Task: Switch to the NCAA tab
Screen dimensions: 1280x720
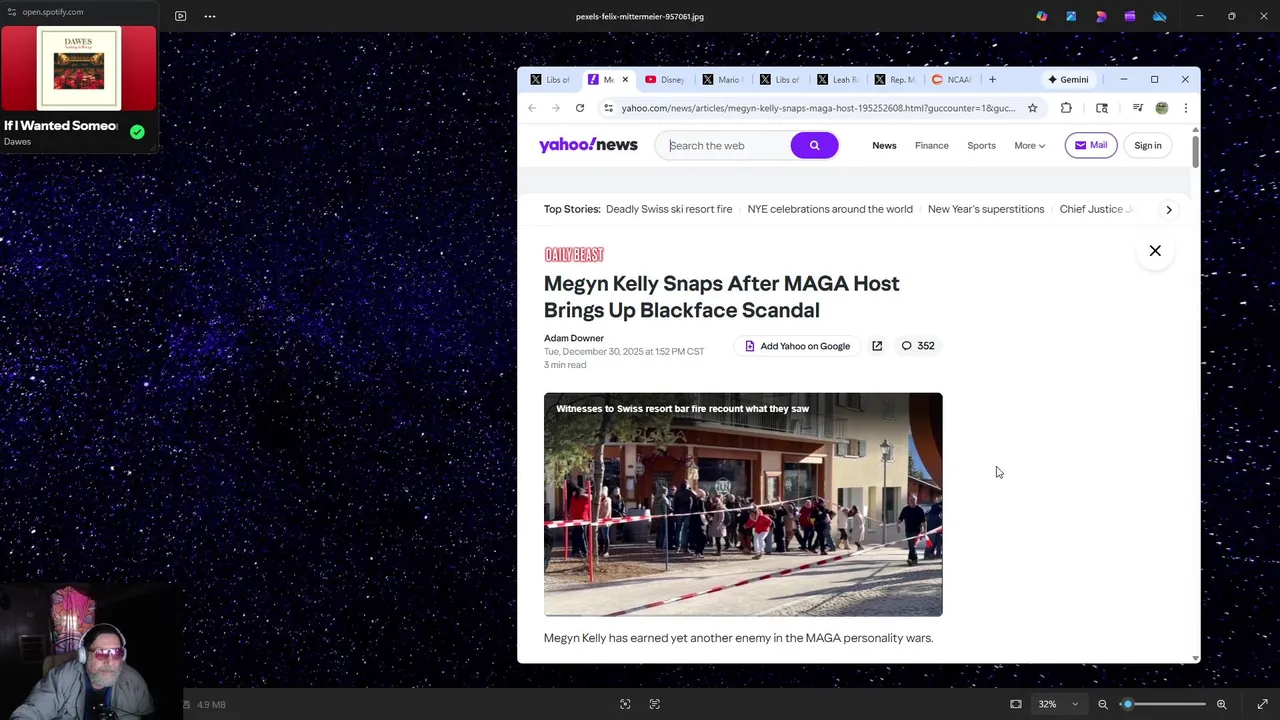Action: tap(952, 80)
